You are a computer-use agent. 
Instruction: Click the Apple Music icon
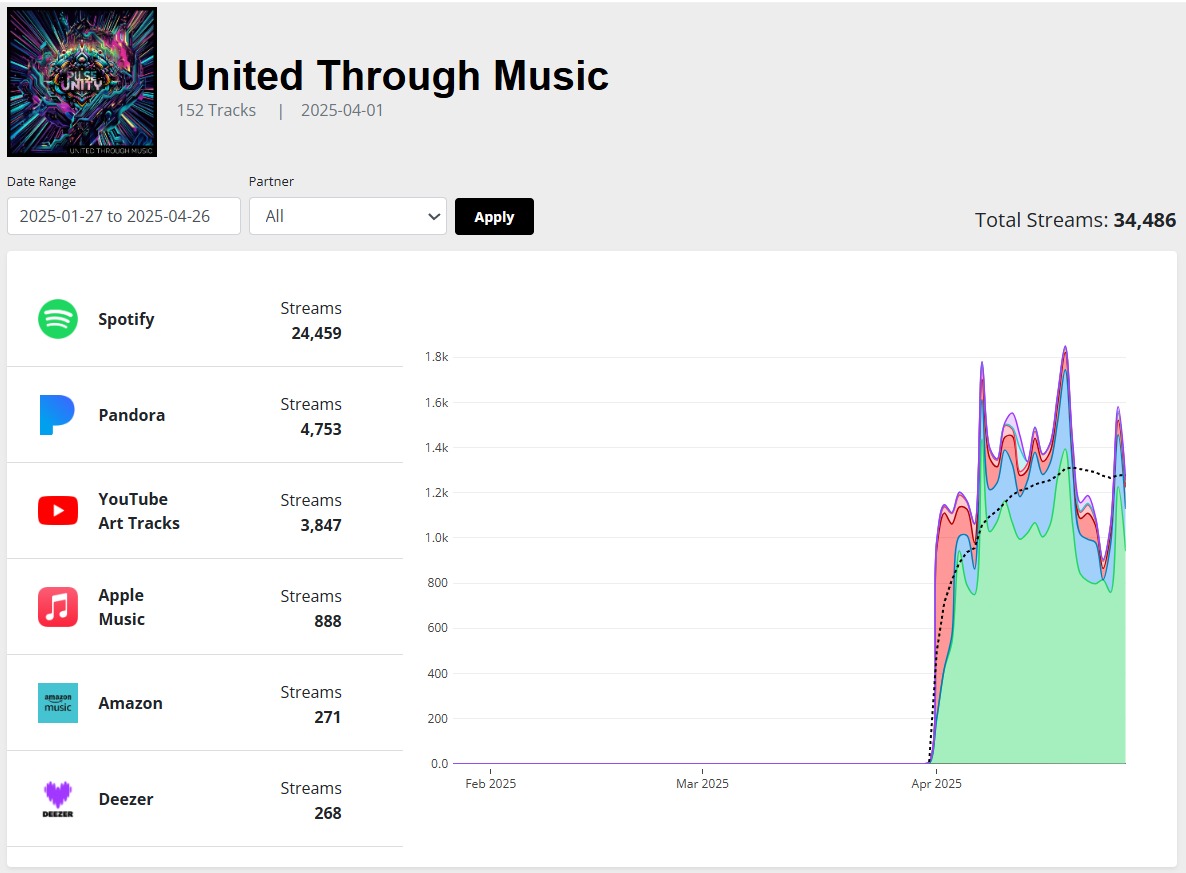click(57, 607)
